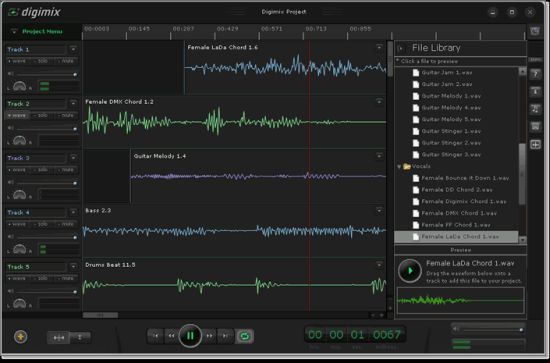Open the Project Menu

pyautogui.click(x=42, y=32)
